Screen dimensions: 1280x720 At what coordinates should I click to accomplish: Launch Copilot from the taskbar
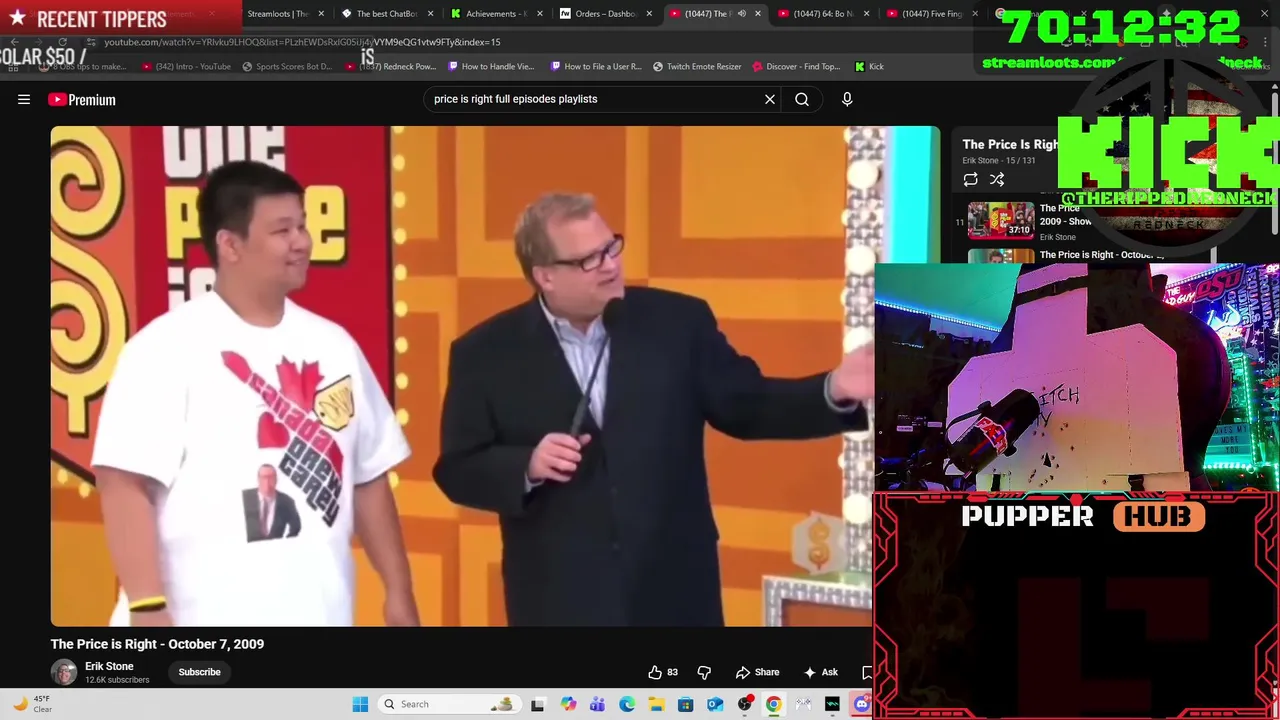tap(568, 704)
